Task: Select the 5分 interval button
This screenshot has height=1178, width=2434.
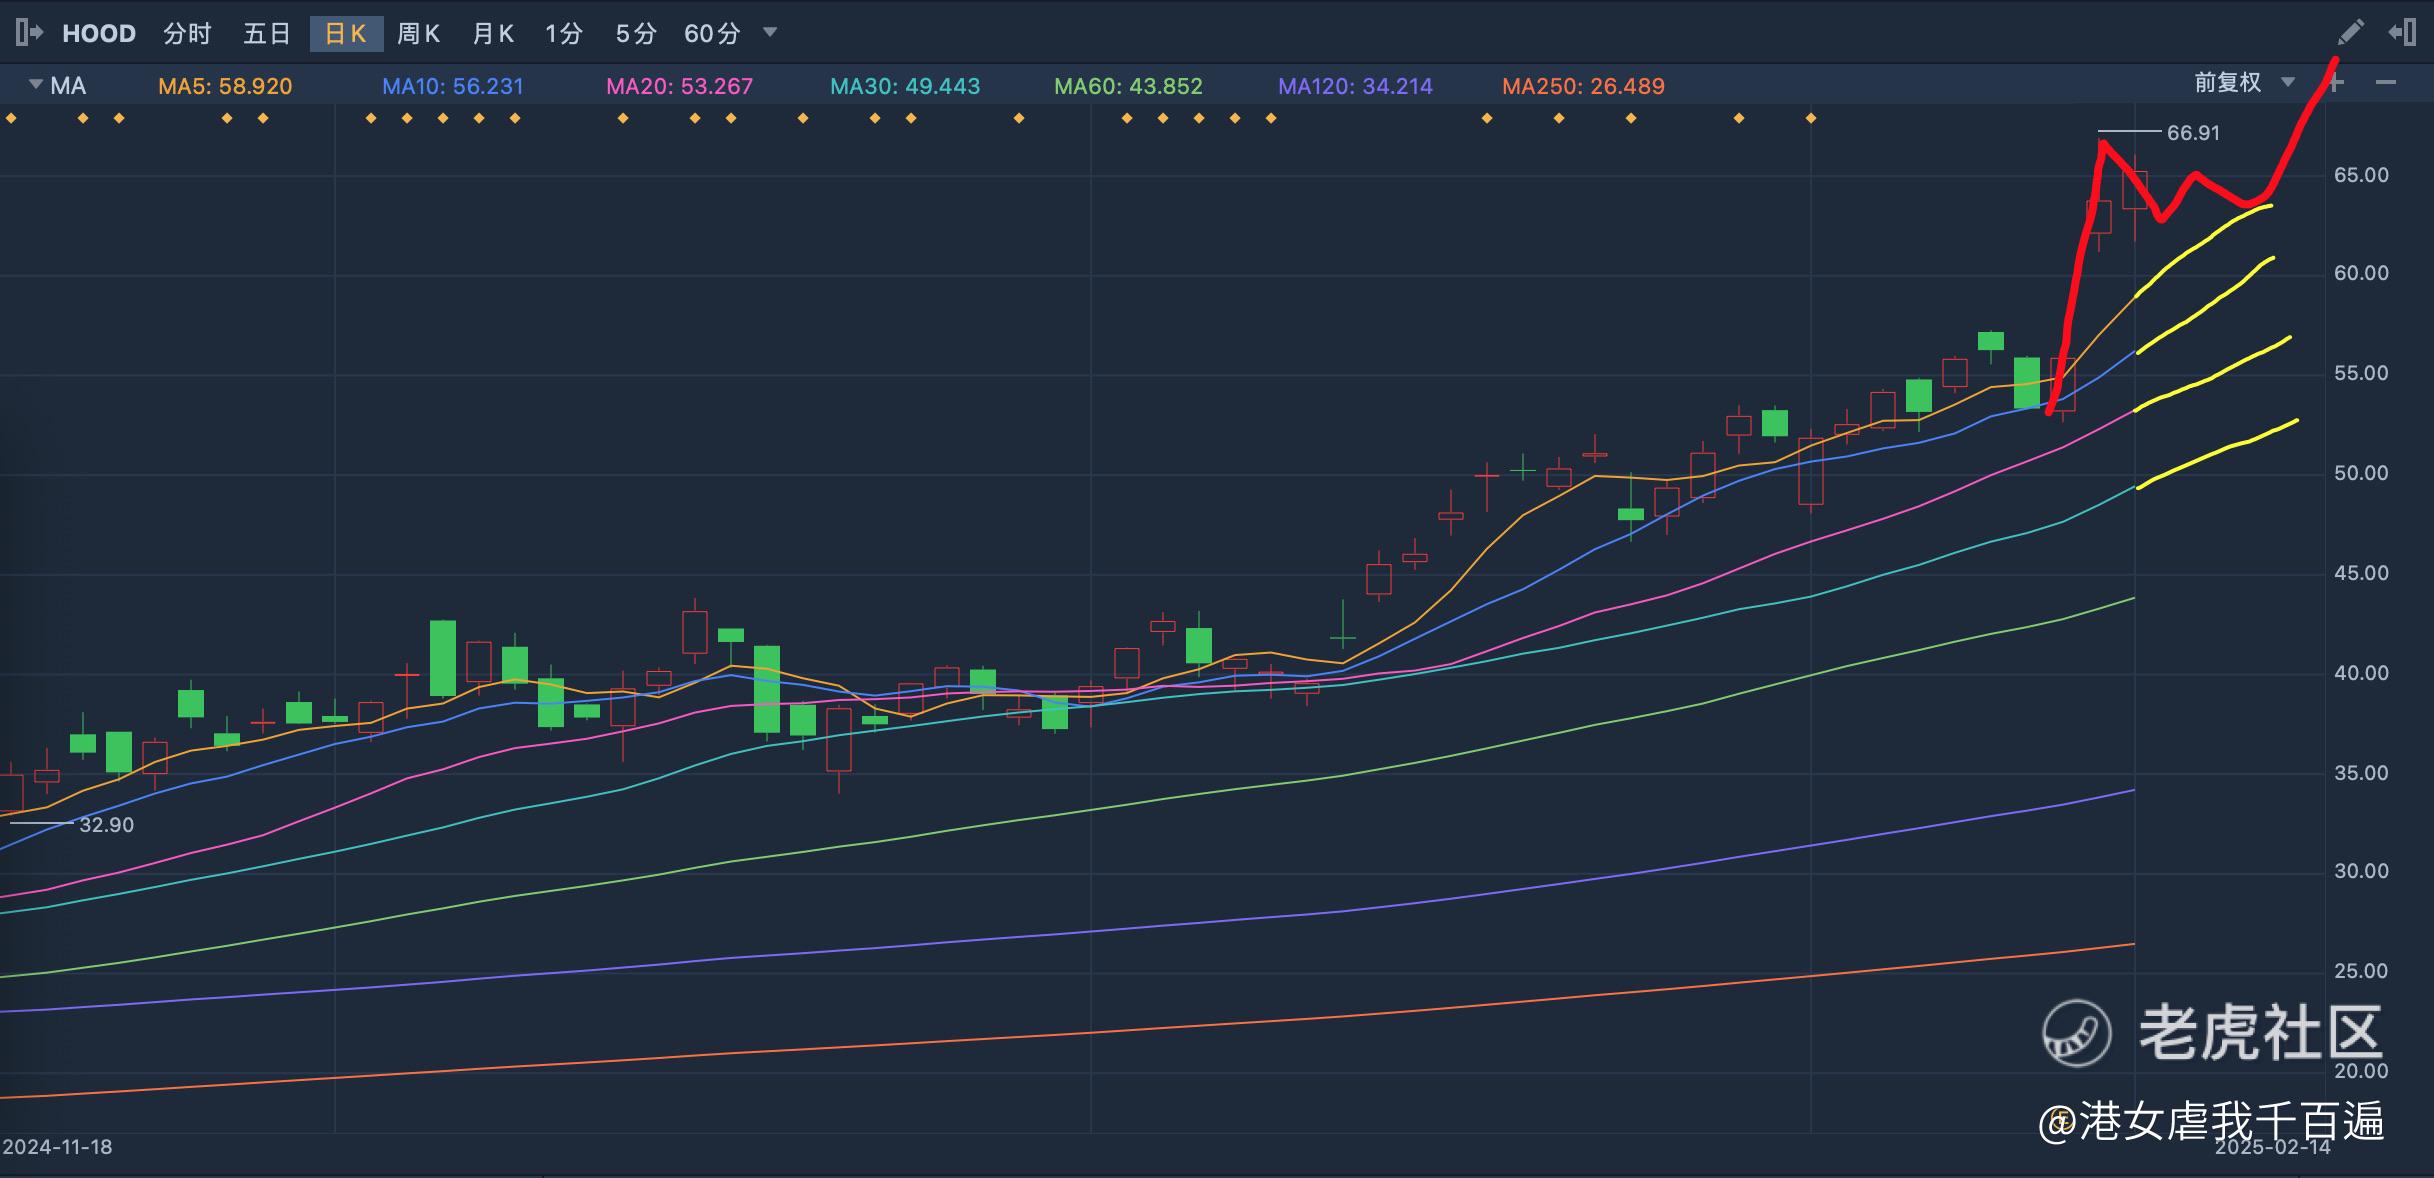Action: point(636,34)
